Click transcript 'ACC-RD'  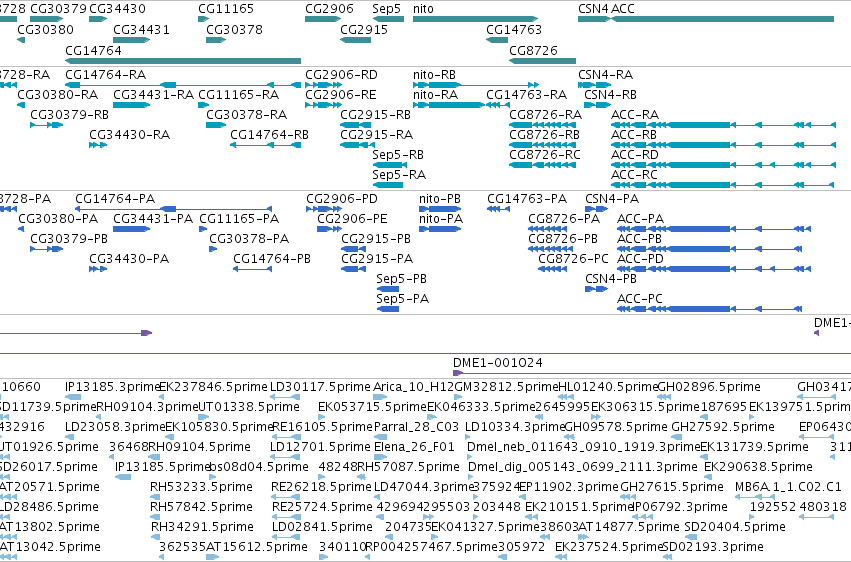(634, 155)
